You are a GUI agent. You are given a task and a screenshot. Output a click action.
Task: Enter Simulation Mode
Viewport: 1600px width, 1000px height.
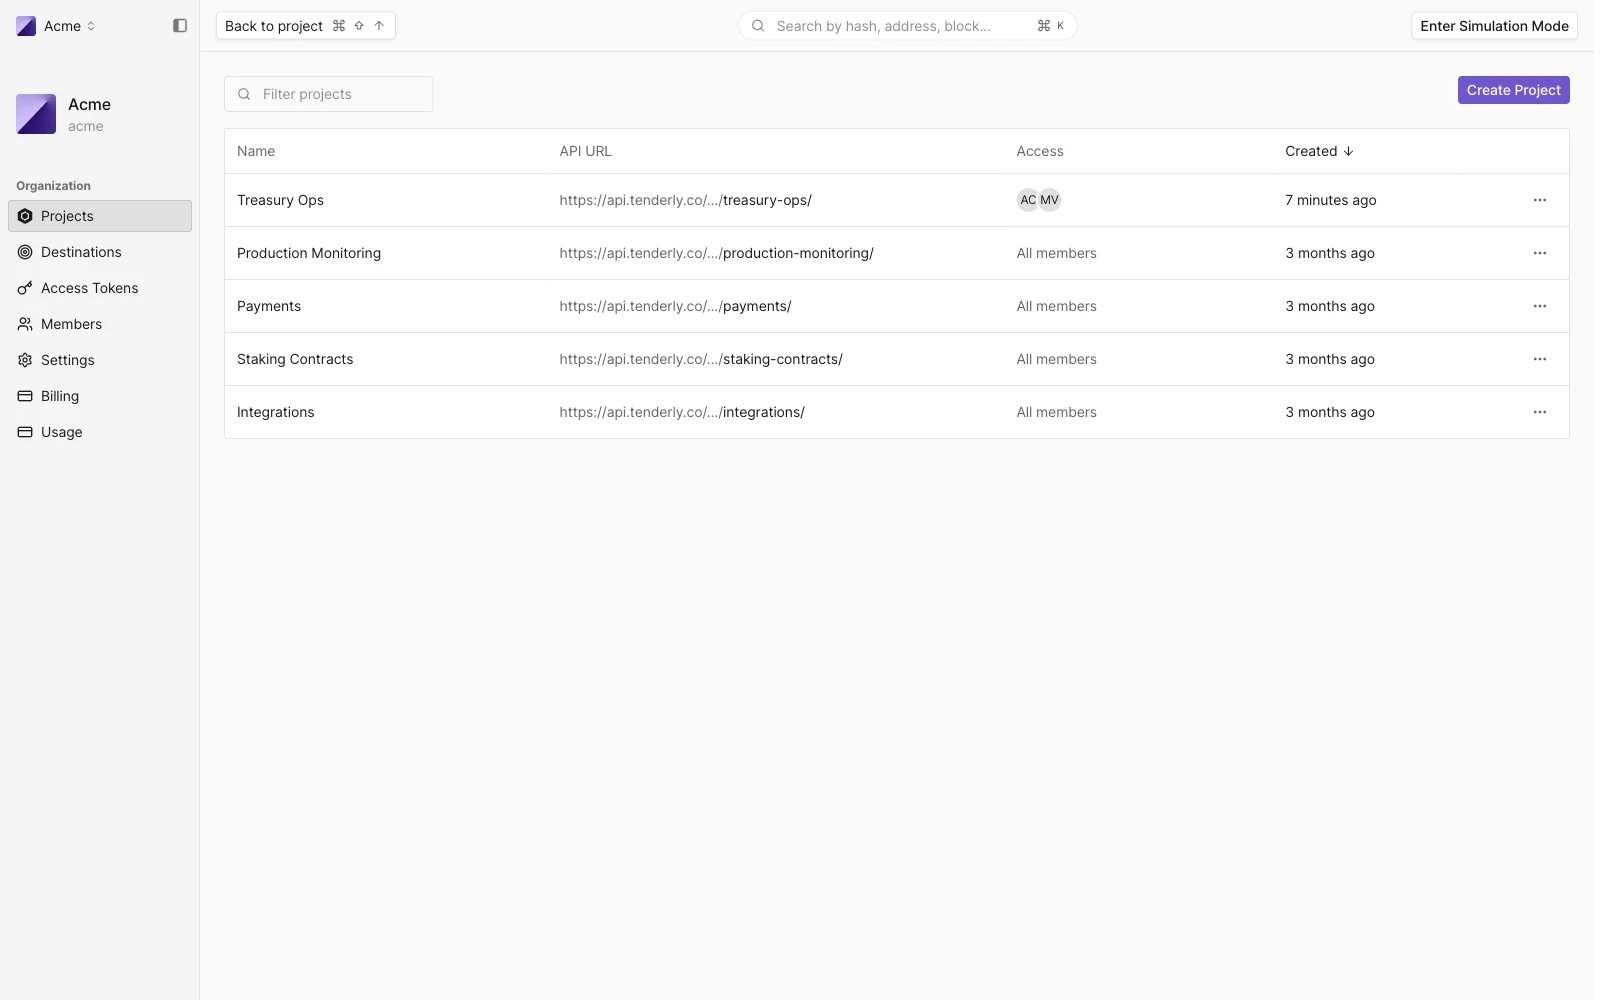[x=1494, y=26]
